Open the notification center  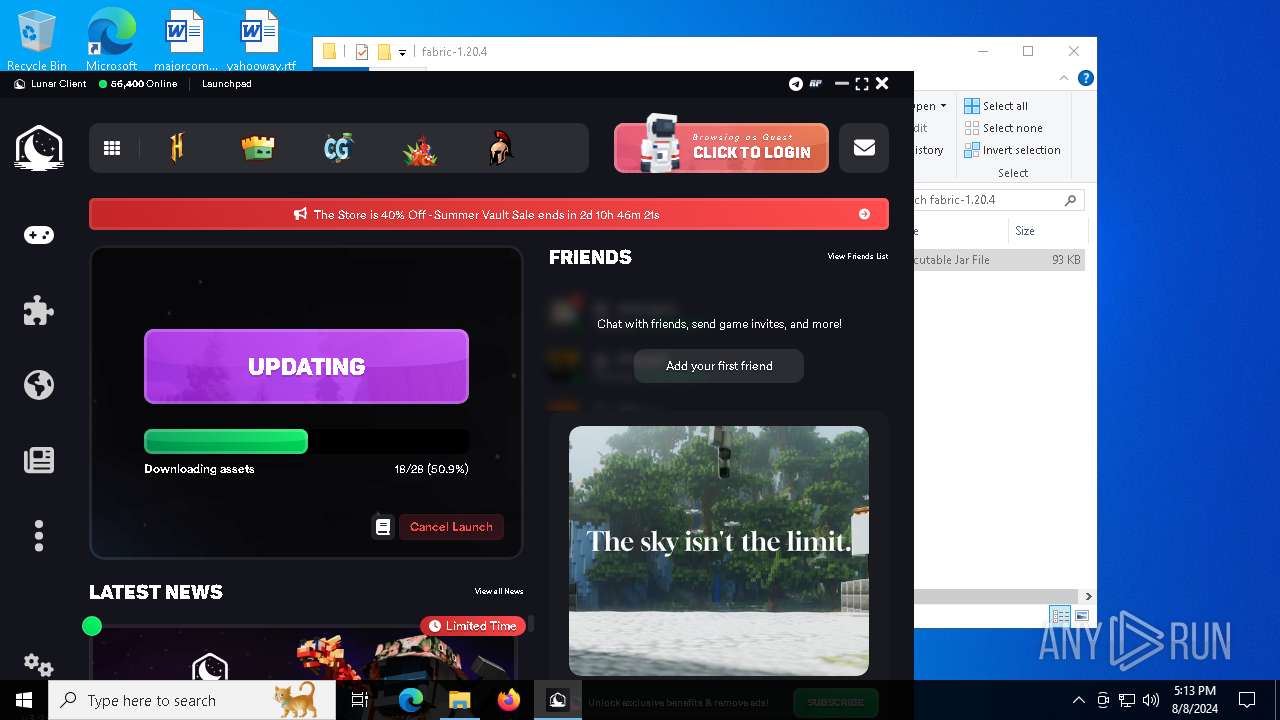pos(1247,700)
